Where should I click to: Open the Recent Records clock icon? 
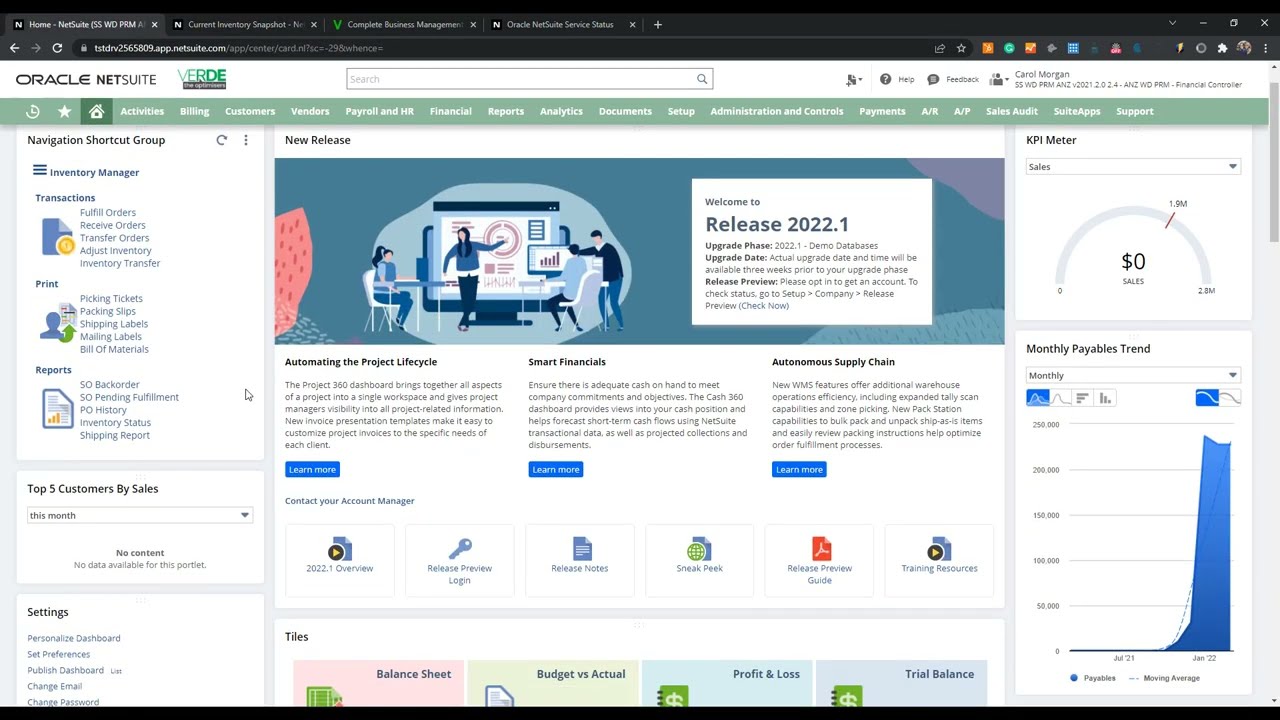coord(33,111)
